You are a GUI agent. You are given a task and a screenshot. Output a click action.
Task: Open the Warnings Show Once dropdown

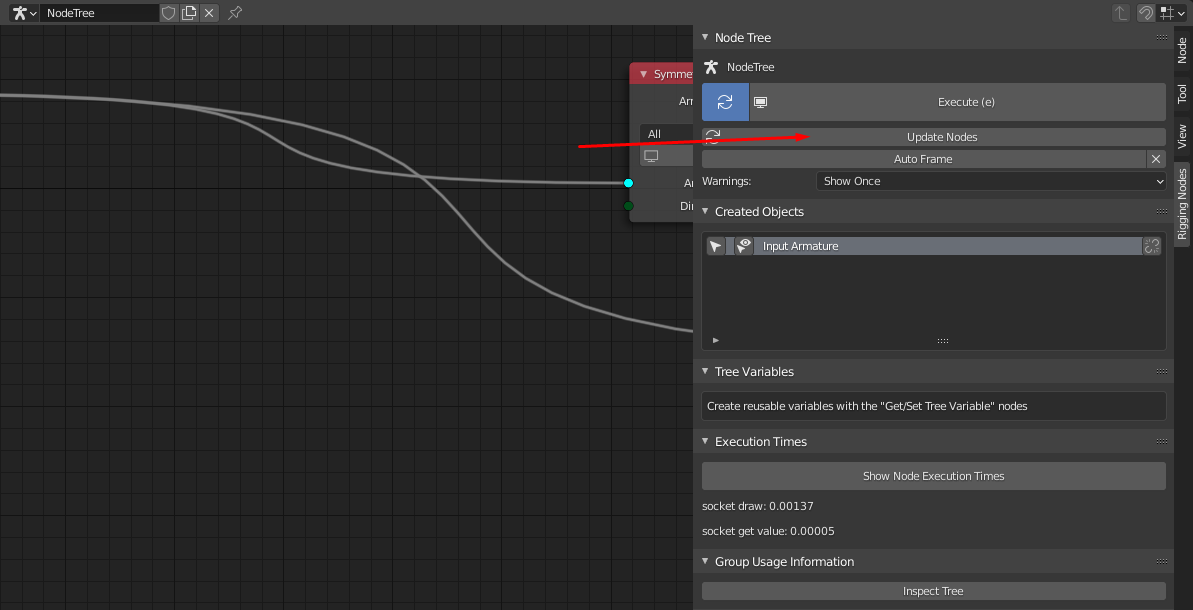991,181
